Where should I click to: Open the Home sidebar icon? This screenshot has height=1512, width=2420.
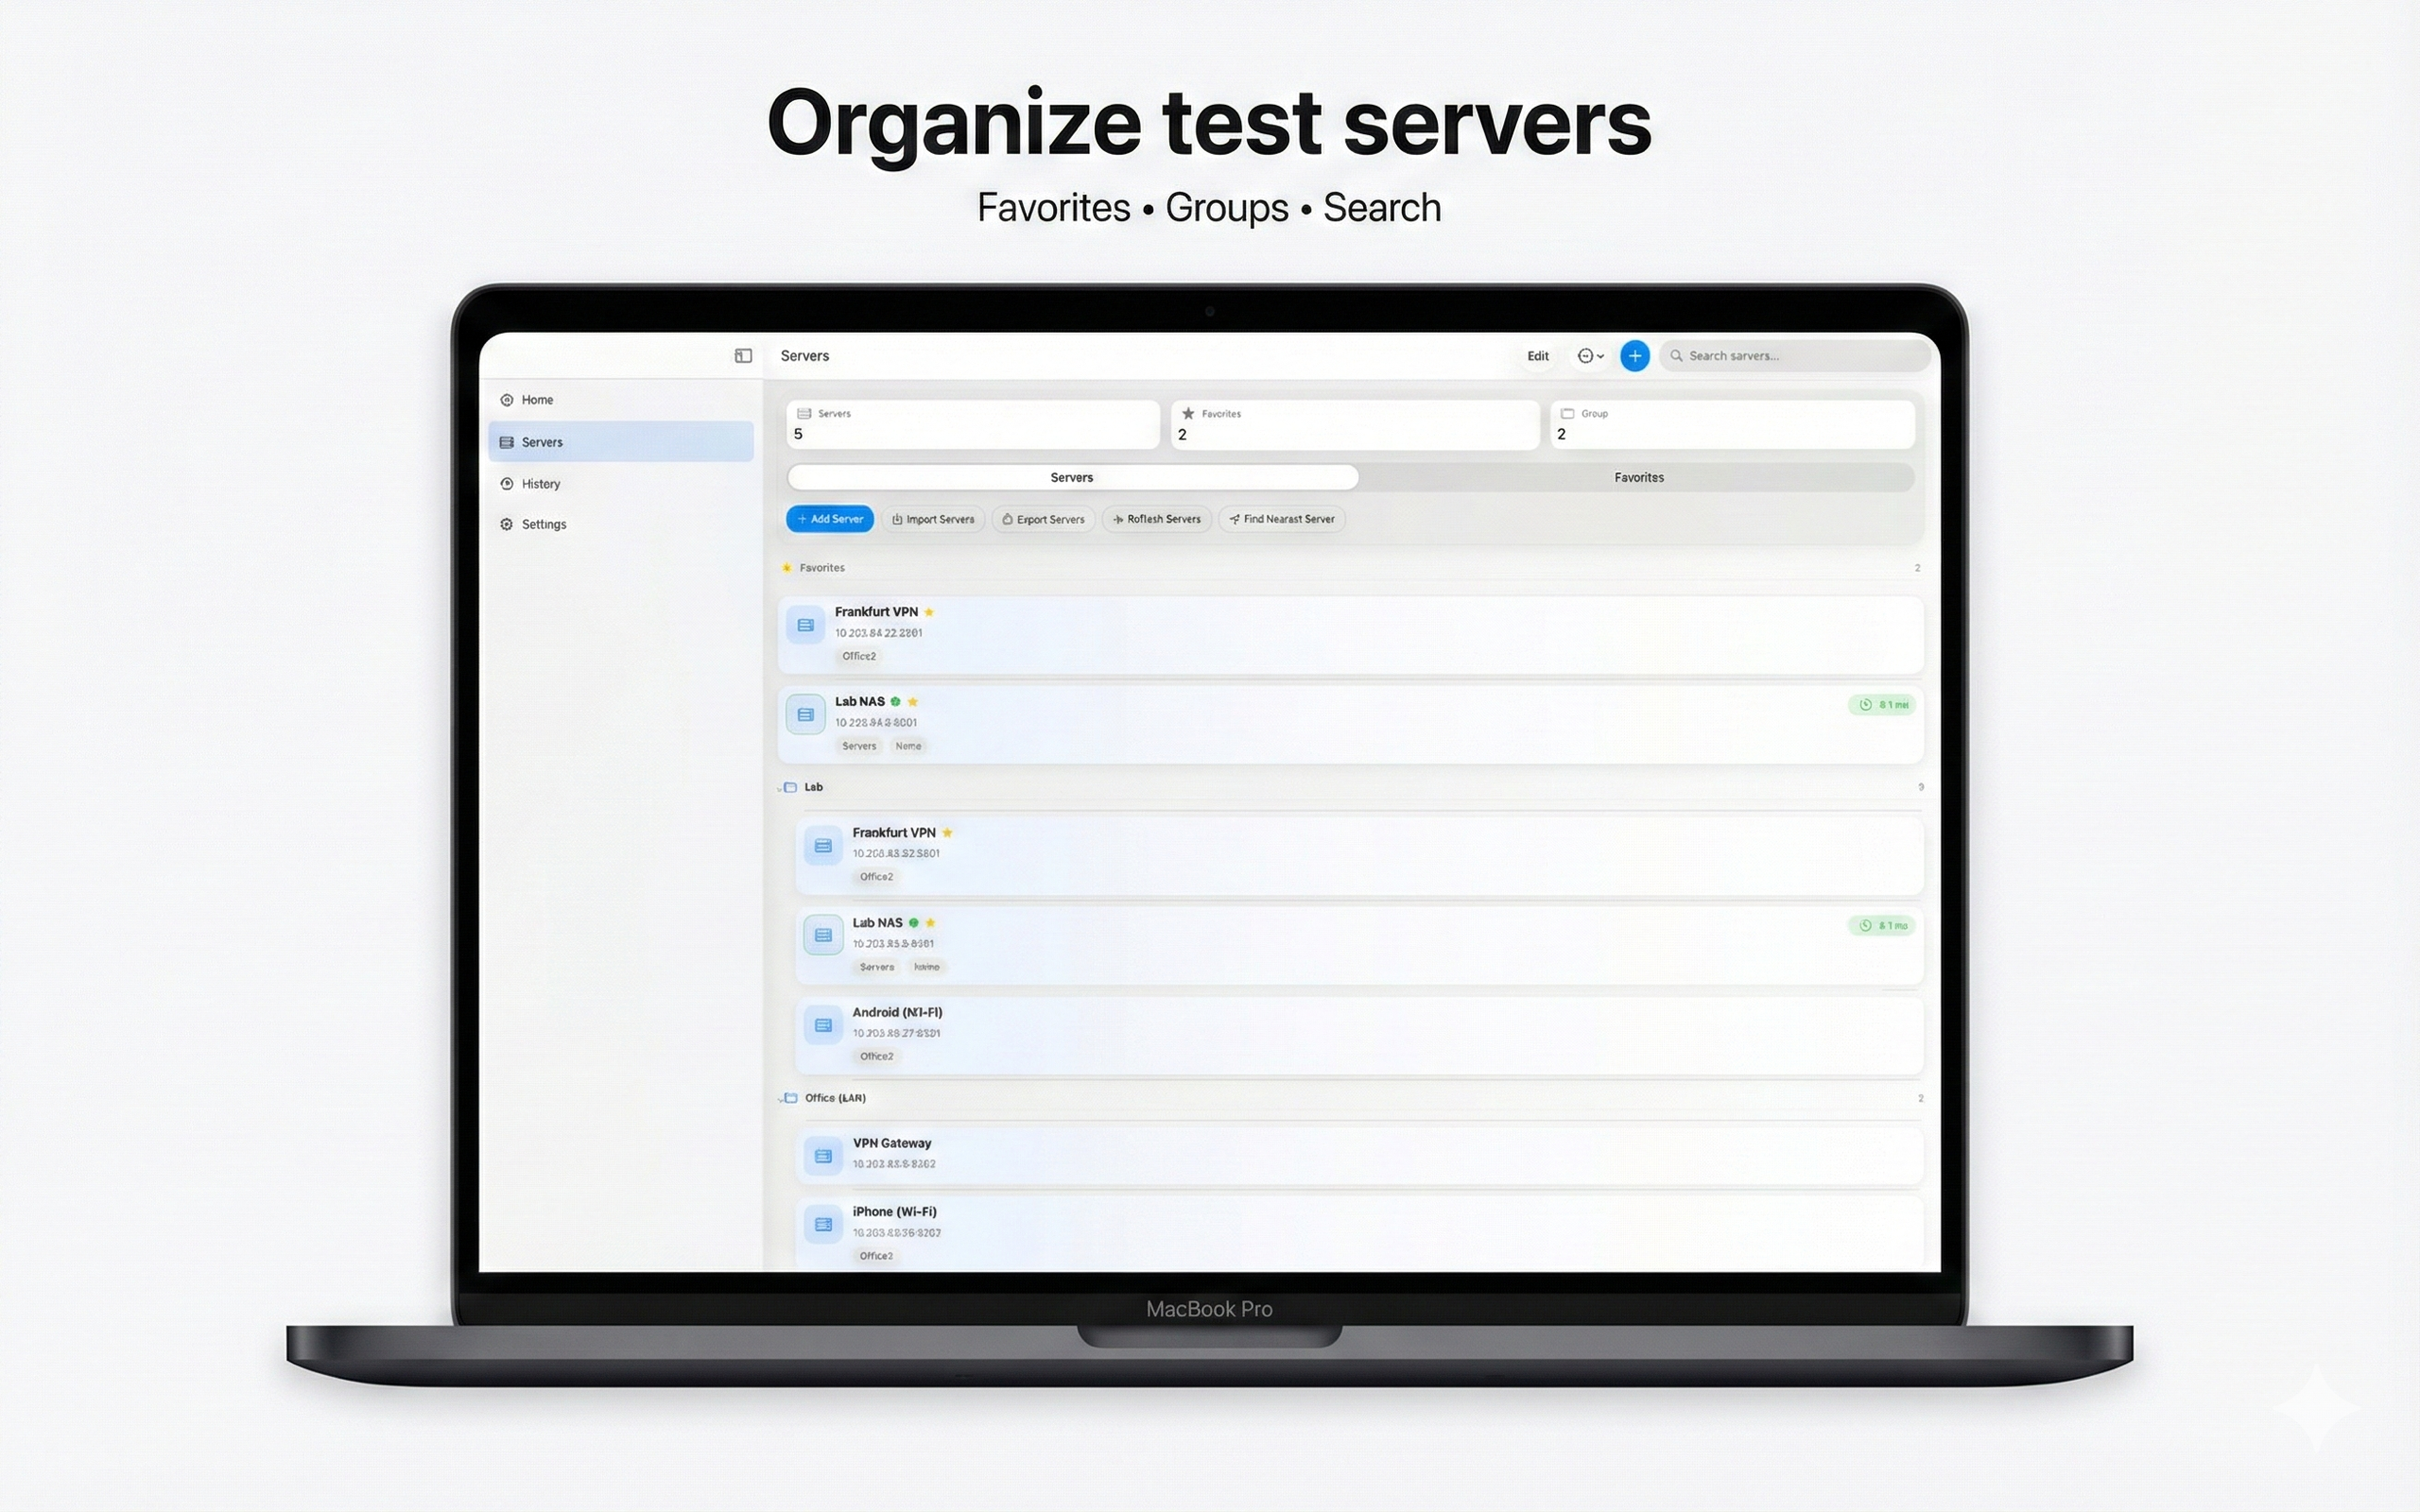pyautogui.click(x=507, y=399)
